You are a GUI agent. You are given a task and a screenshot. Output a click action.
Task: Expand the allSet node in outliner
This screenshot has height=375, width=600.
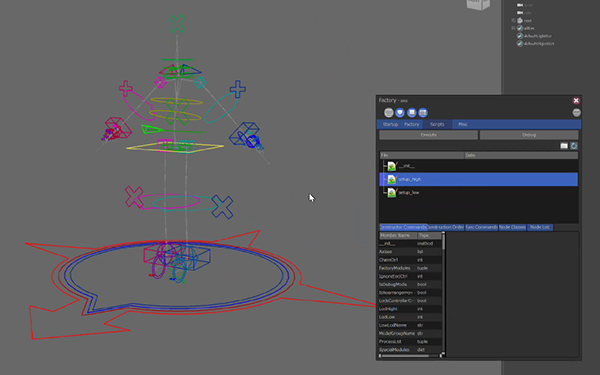pyautogui.click(x=514, y=28)
